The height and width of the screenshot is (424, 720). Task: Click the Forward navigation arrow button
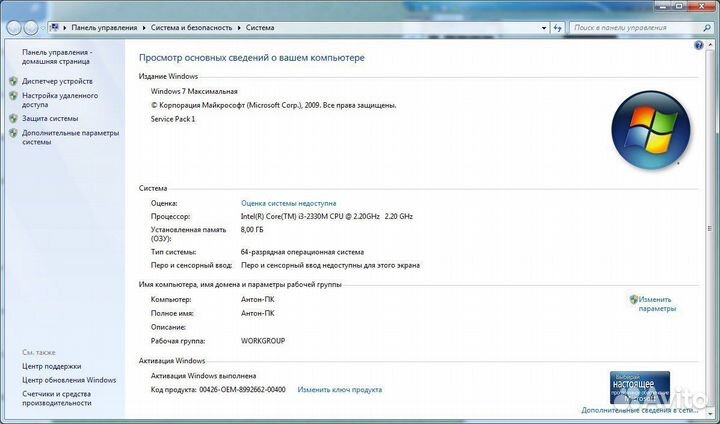tap(31, 28)
